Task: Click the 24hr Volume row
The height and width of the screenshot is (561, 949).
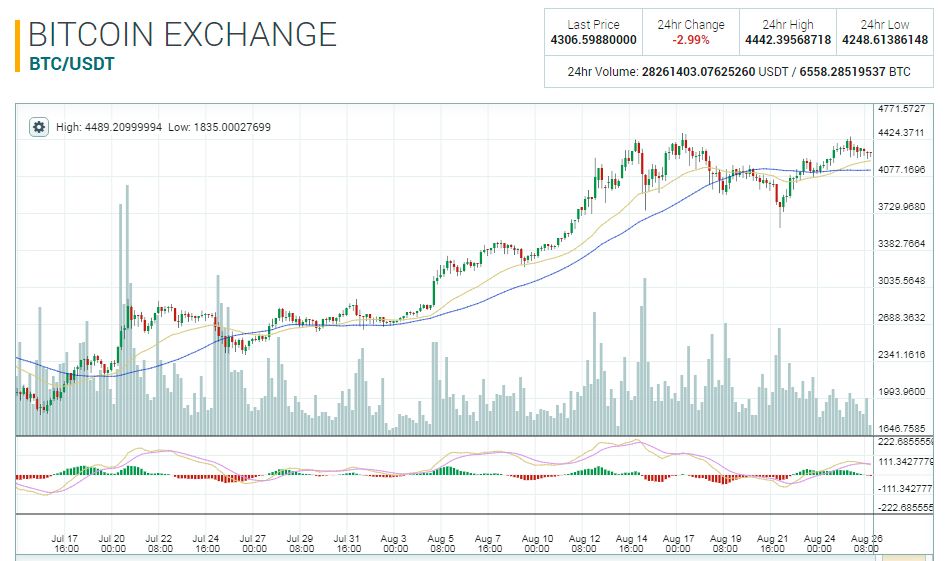Action: click(739, 72)
